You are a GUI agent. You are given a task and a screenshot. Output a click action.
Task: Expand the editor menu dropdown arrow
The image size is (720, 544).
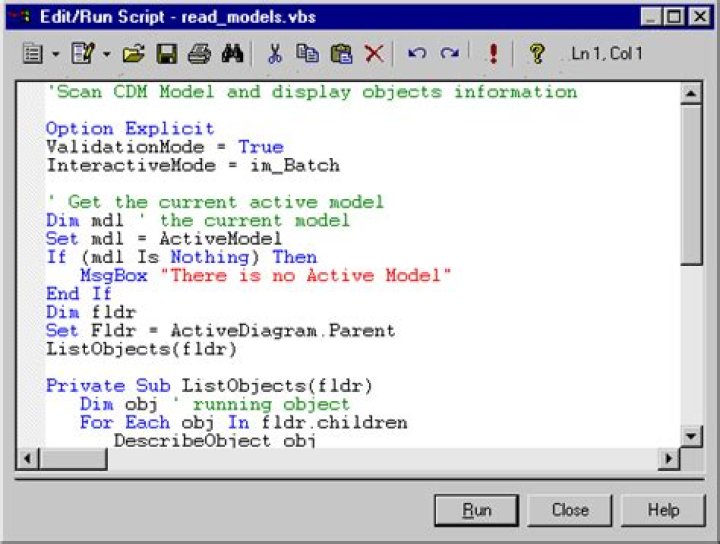point(56,54)
